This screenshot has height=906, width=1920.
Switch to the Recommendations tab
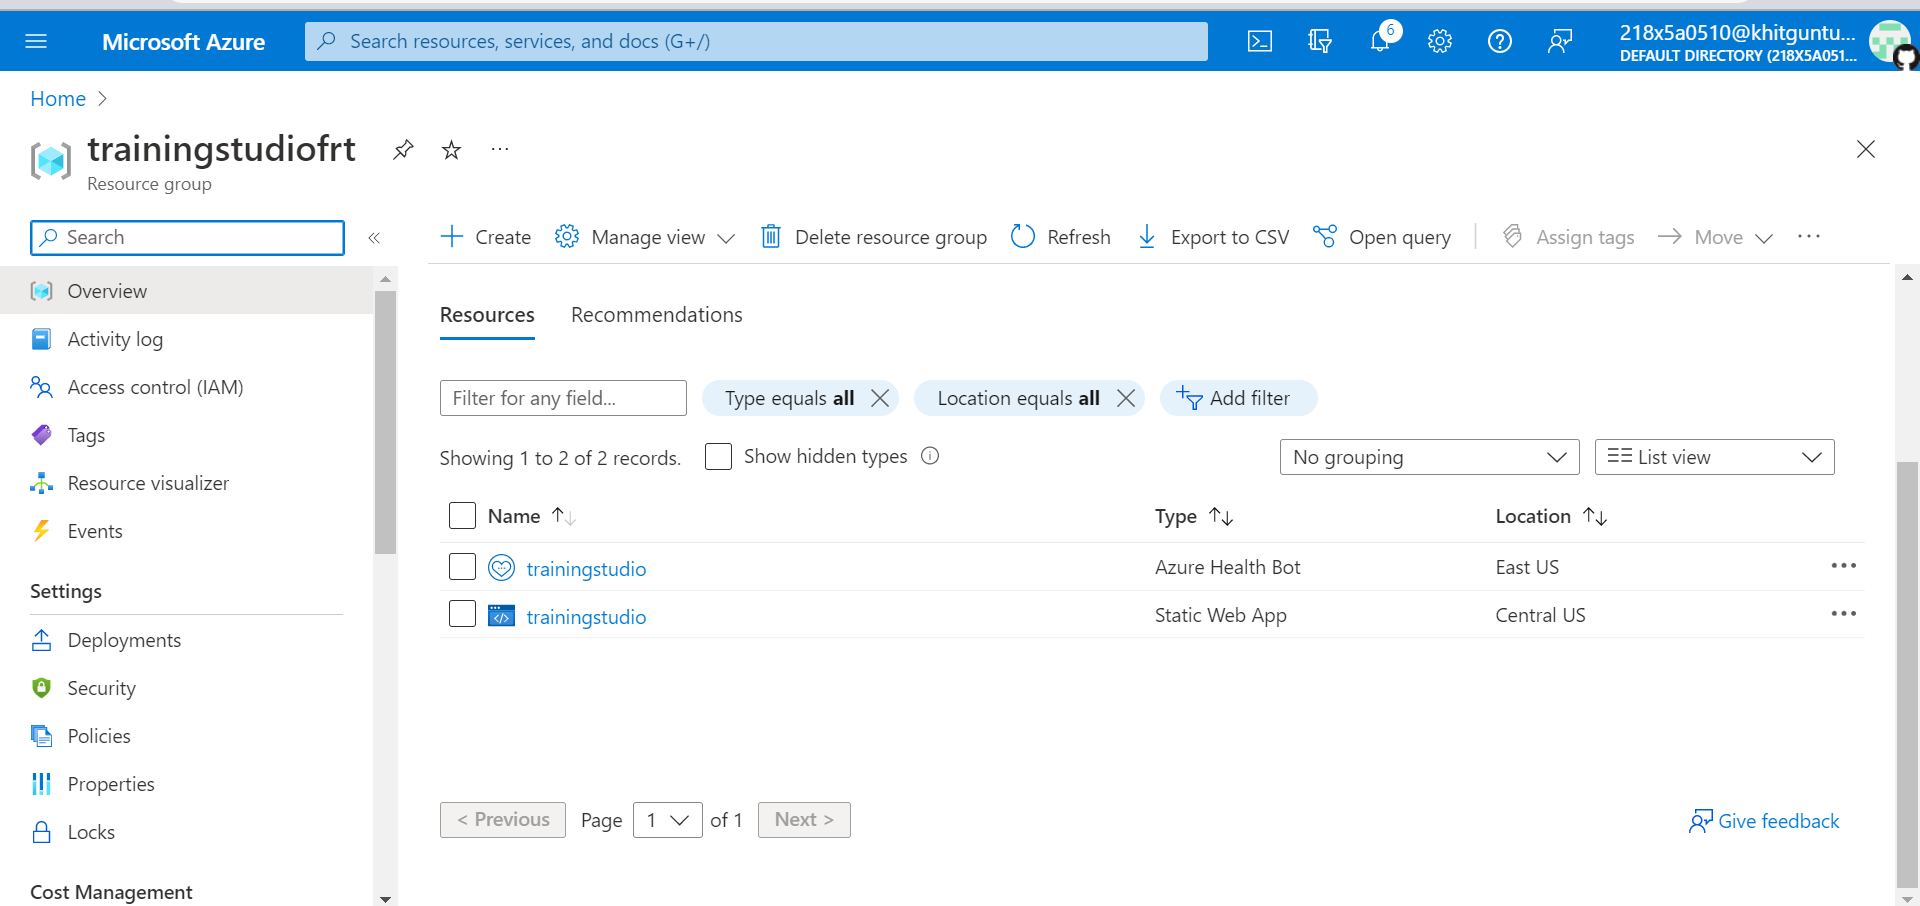(x=656, y=315)
